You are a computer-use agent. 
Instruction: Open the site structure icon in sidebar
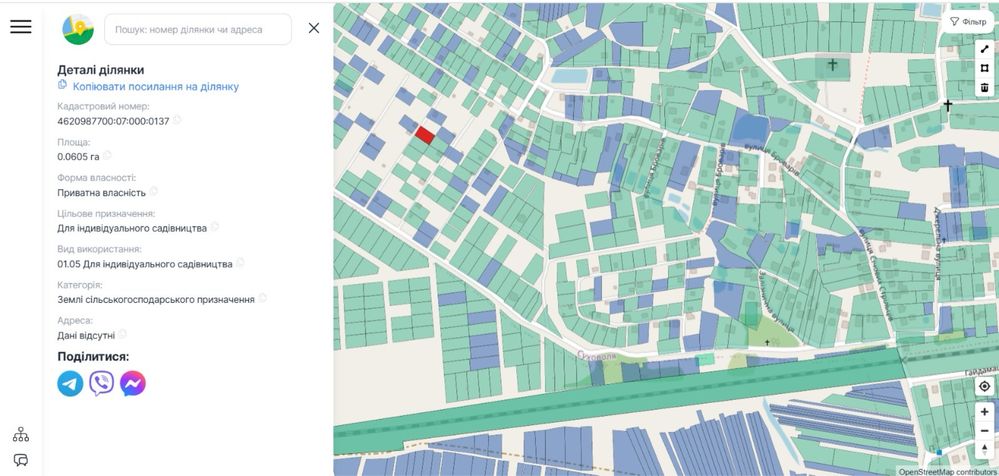[x=21, y=434]
